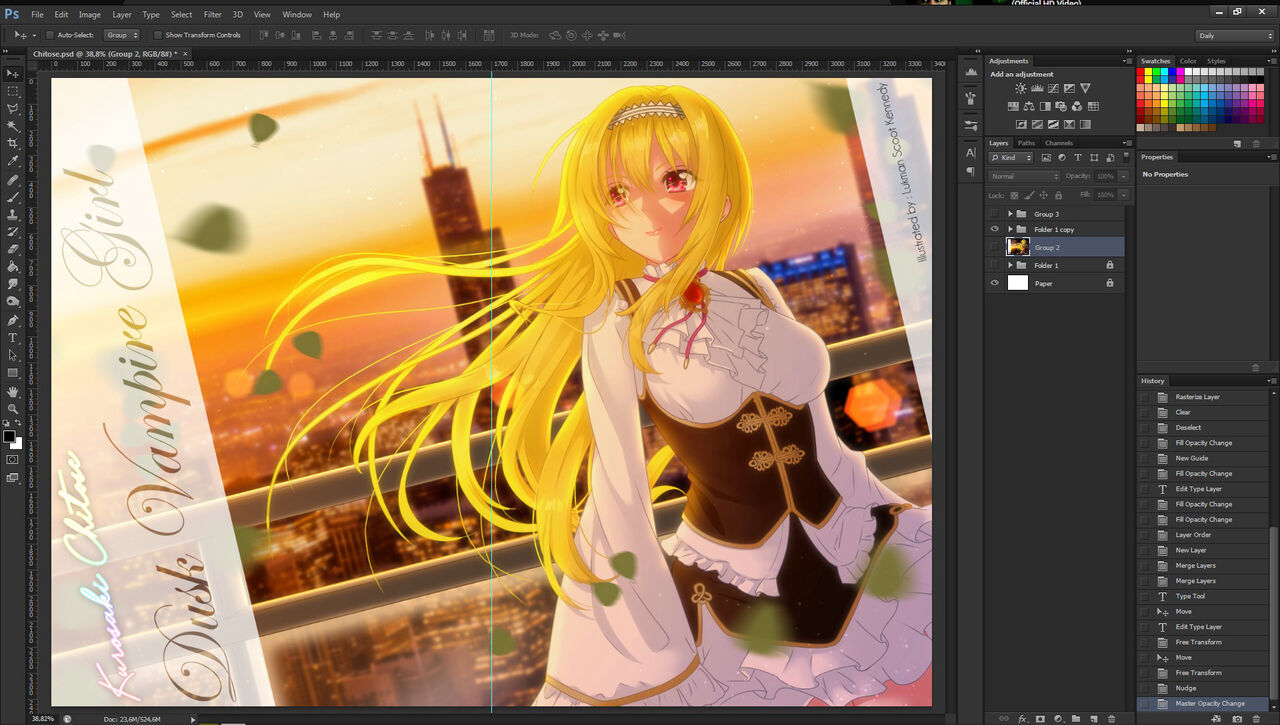Toggle the layer filter switch

point(1124,158)
